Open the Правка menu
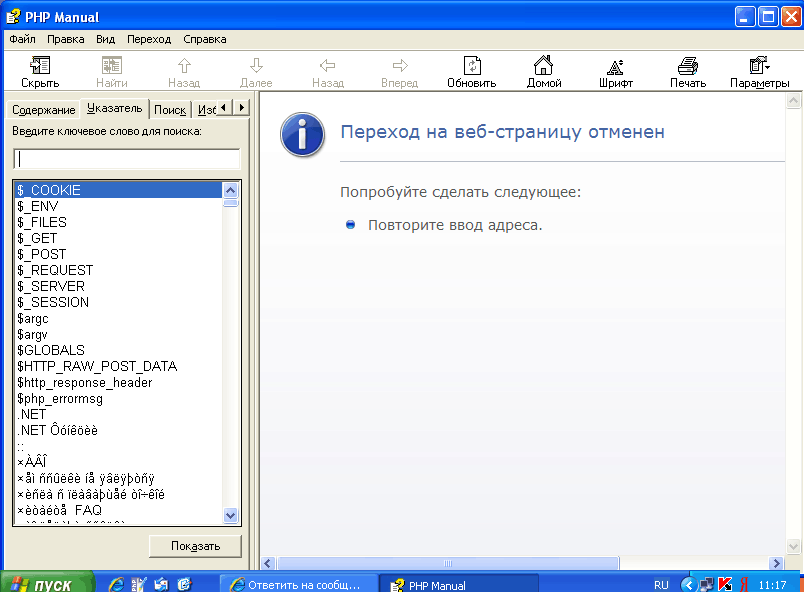Image resolution: width=804 pixels, height=592 pixels. coord(66,39)
